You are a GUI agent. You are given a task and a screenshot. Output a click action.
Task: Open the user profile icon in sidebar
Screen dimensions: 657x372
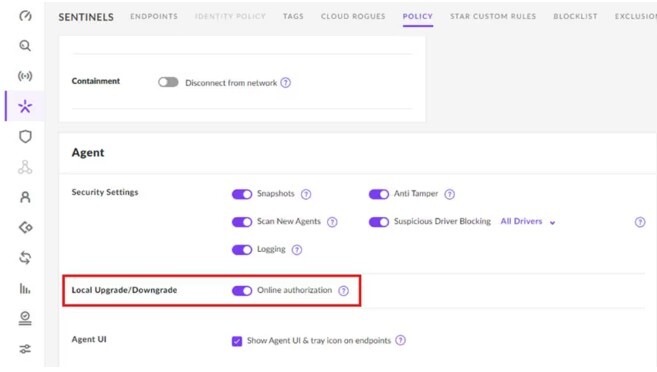pos(25,197)
